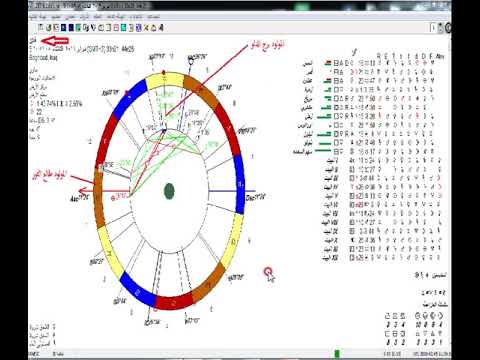Click the green circle at the chart center

[x=169, y=191]
